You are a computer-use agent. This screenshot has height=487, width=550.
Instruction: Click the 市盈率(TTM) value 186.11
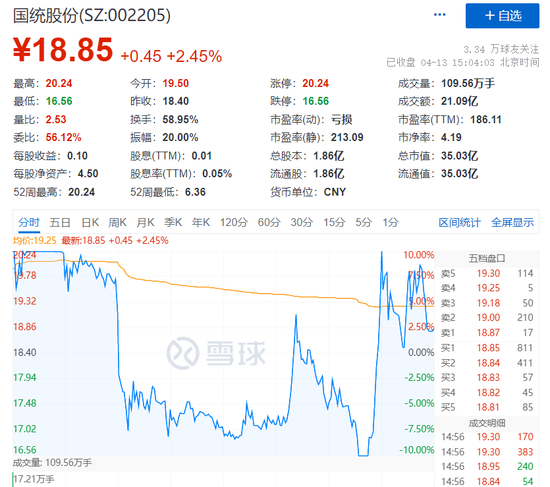tap(486, 120)
